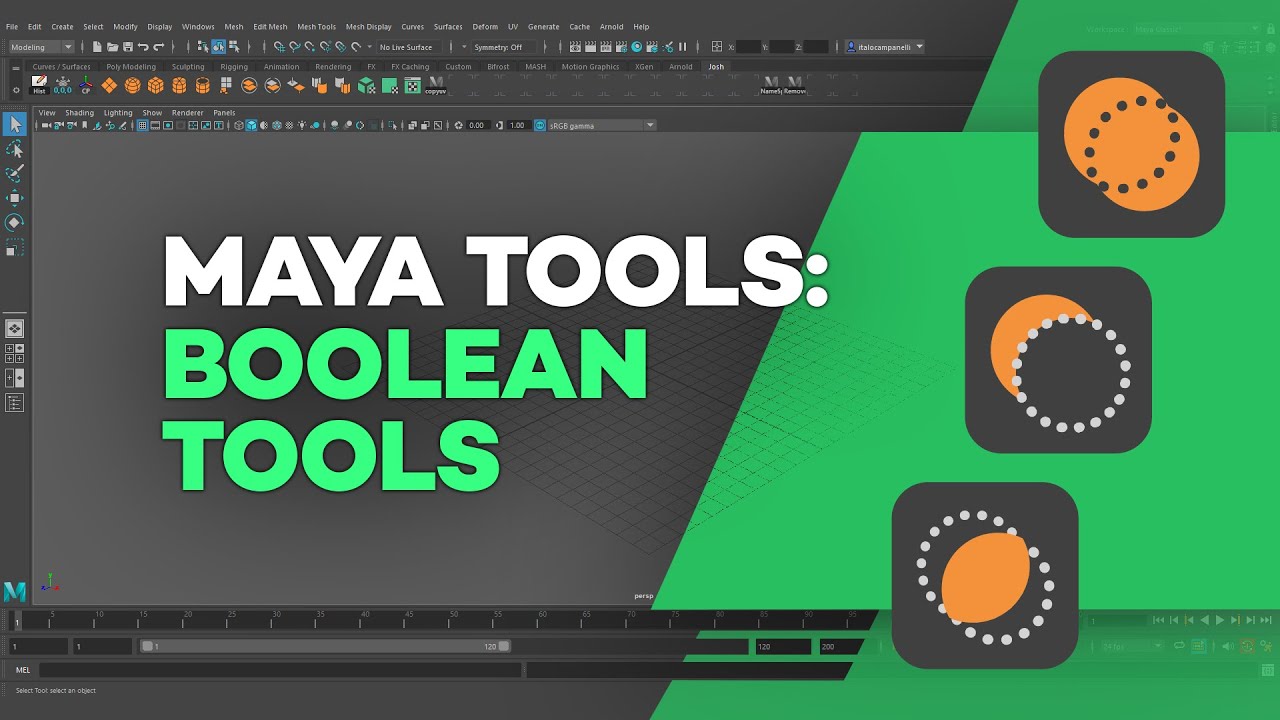Save the scene with the disk icon
Screen dimensions: 1280x720
(128, 47)
